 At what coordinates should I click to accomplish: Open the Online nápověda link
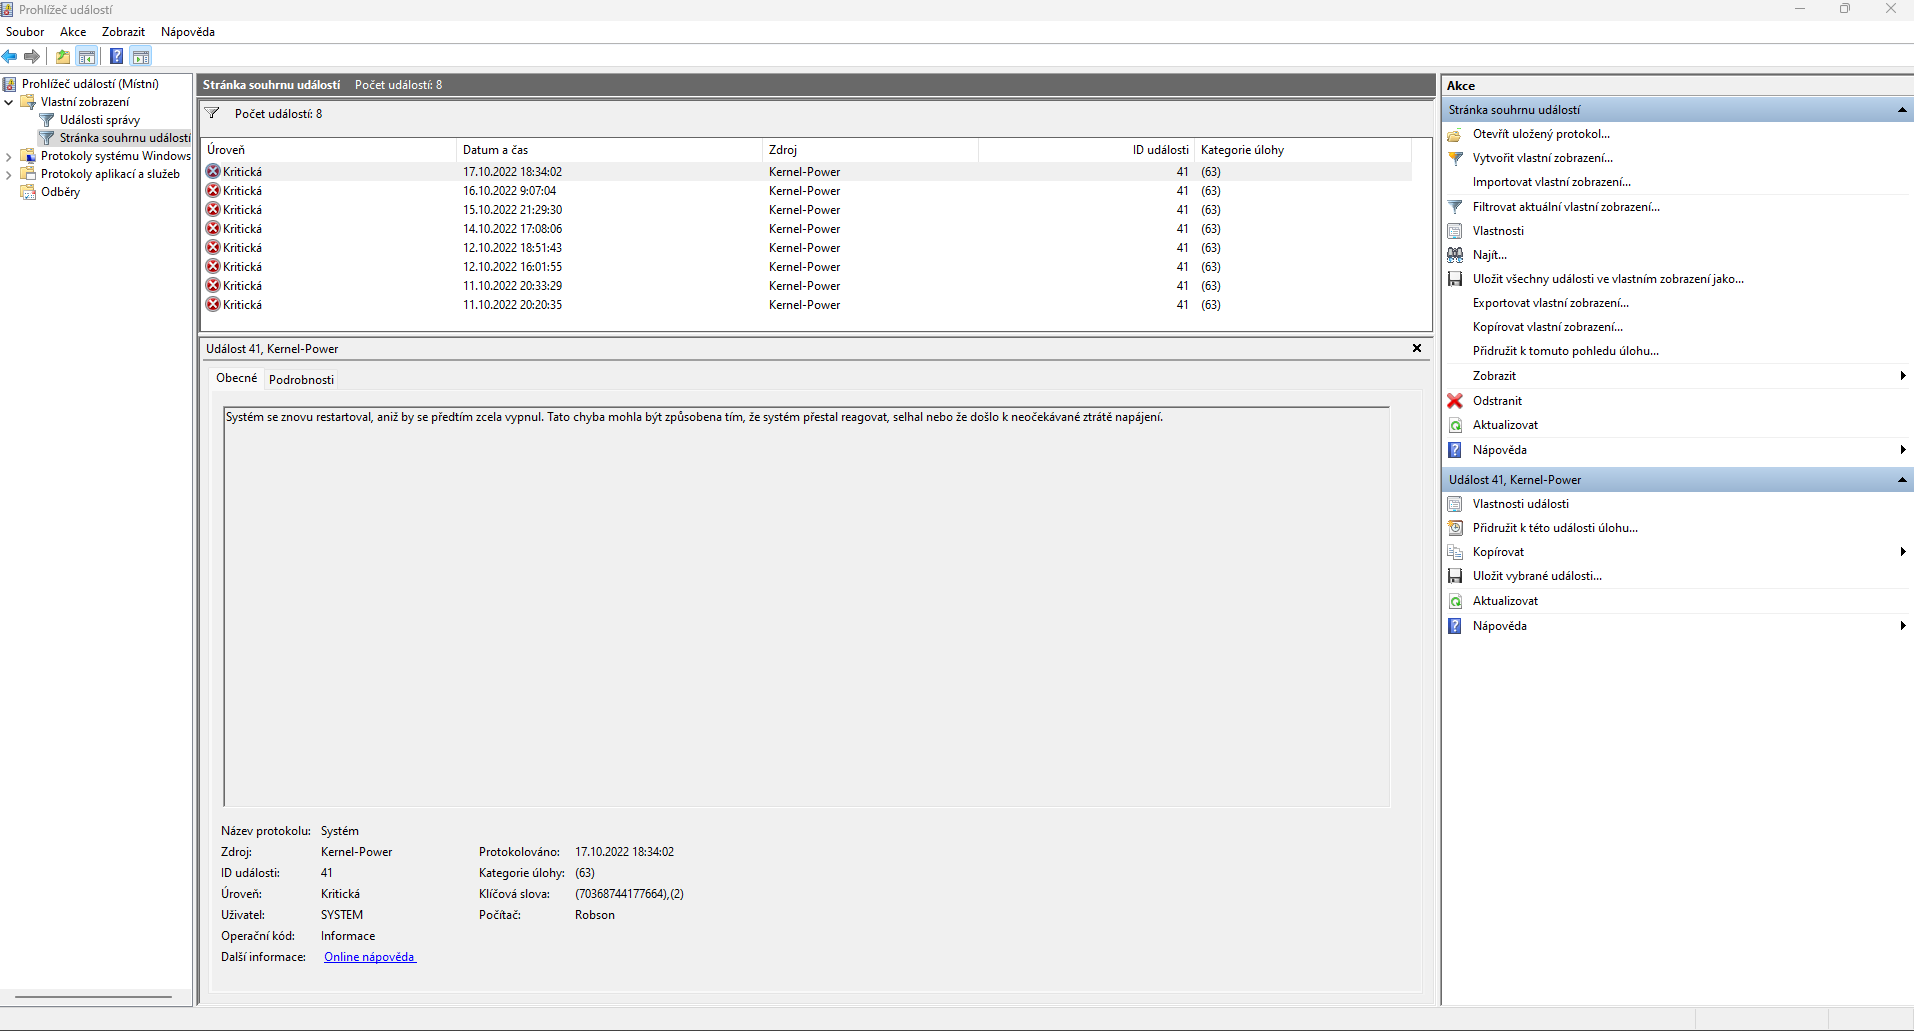pyautogui.click(x=369, y=957)
